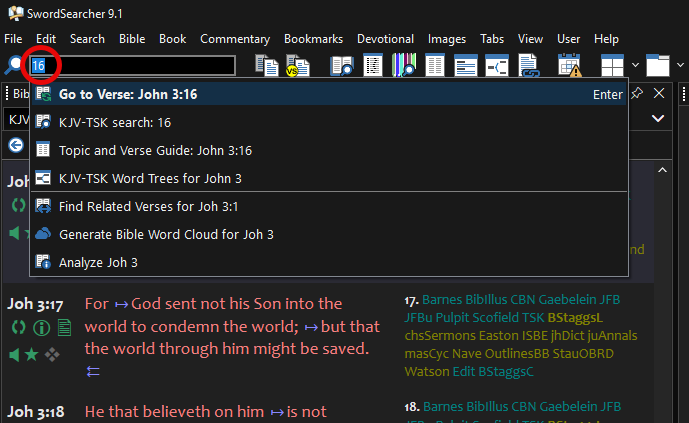Open the Commentary menu
689x423 pixels.
tap(235, 39)
